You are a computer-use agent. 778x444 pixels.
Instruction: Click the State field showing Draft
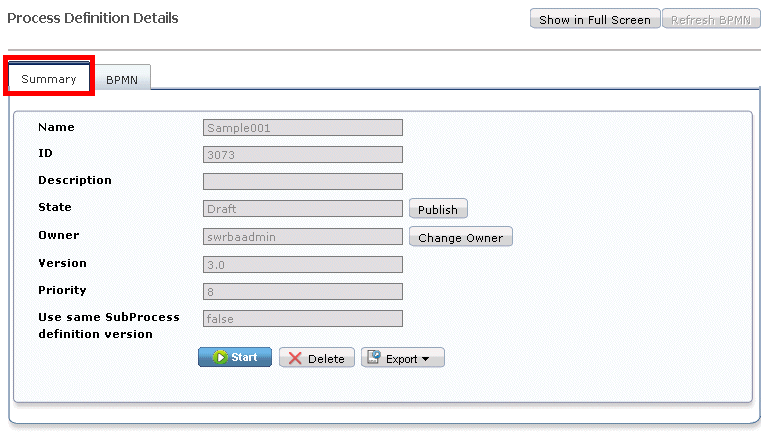pos(303,209)
